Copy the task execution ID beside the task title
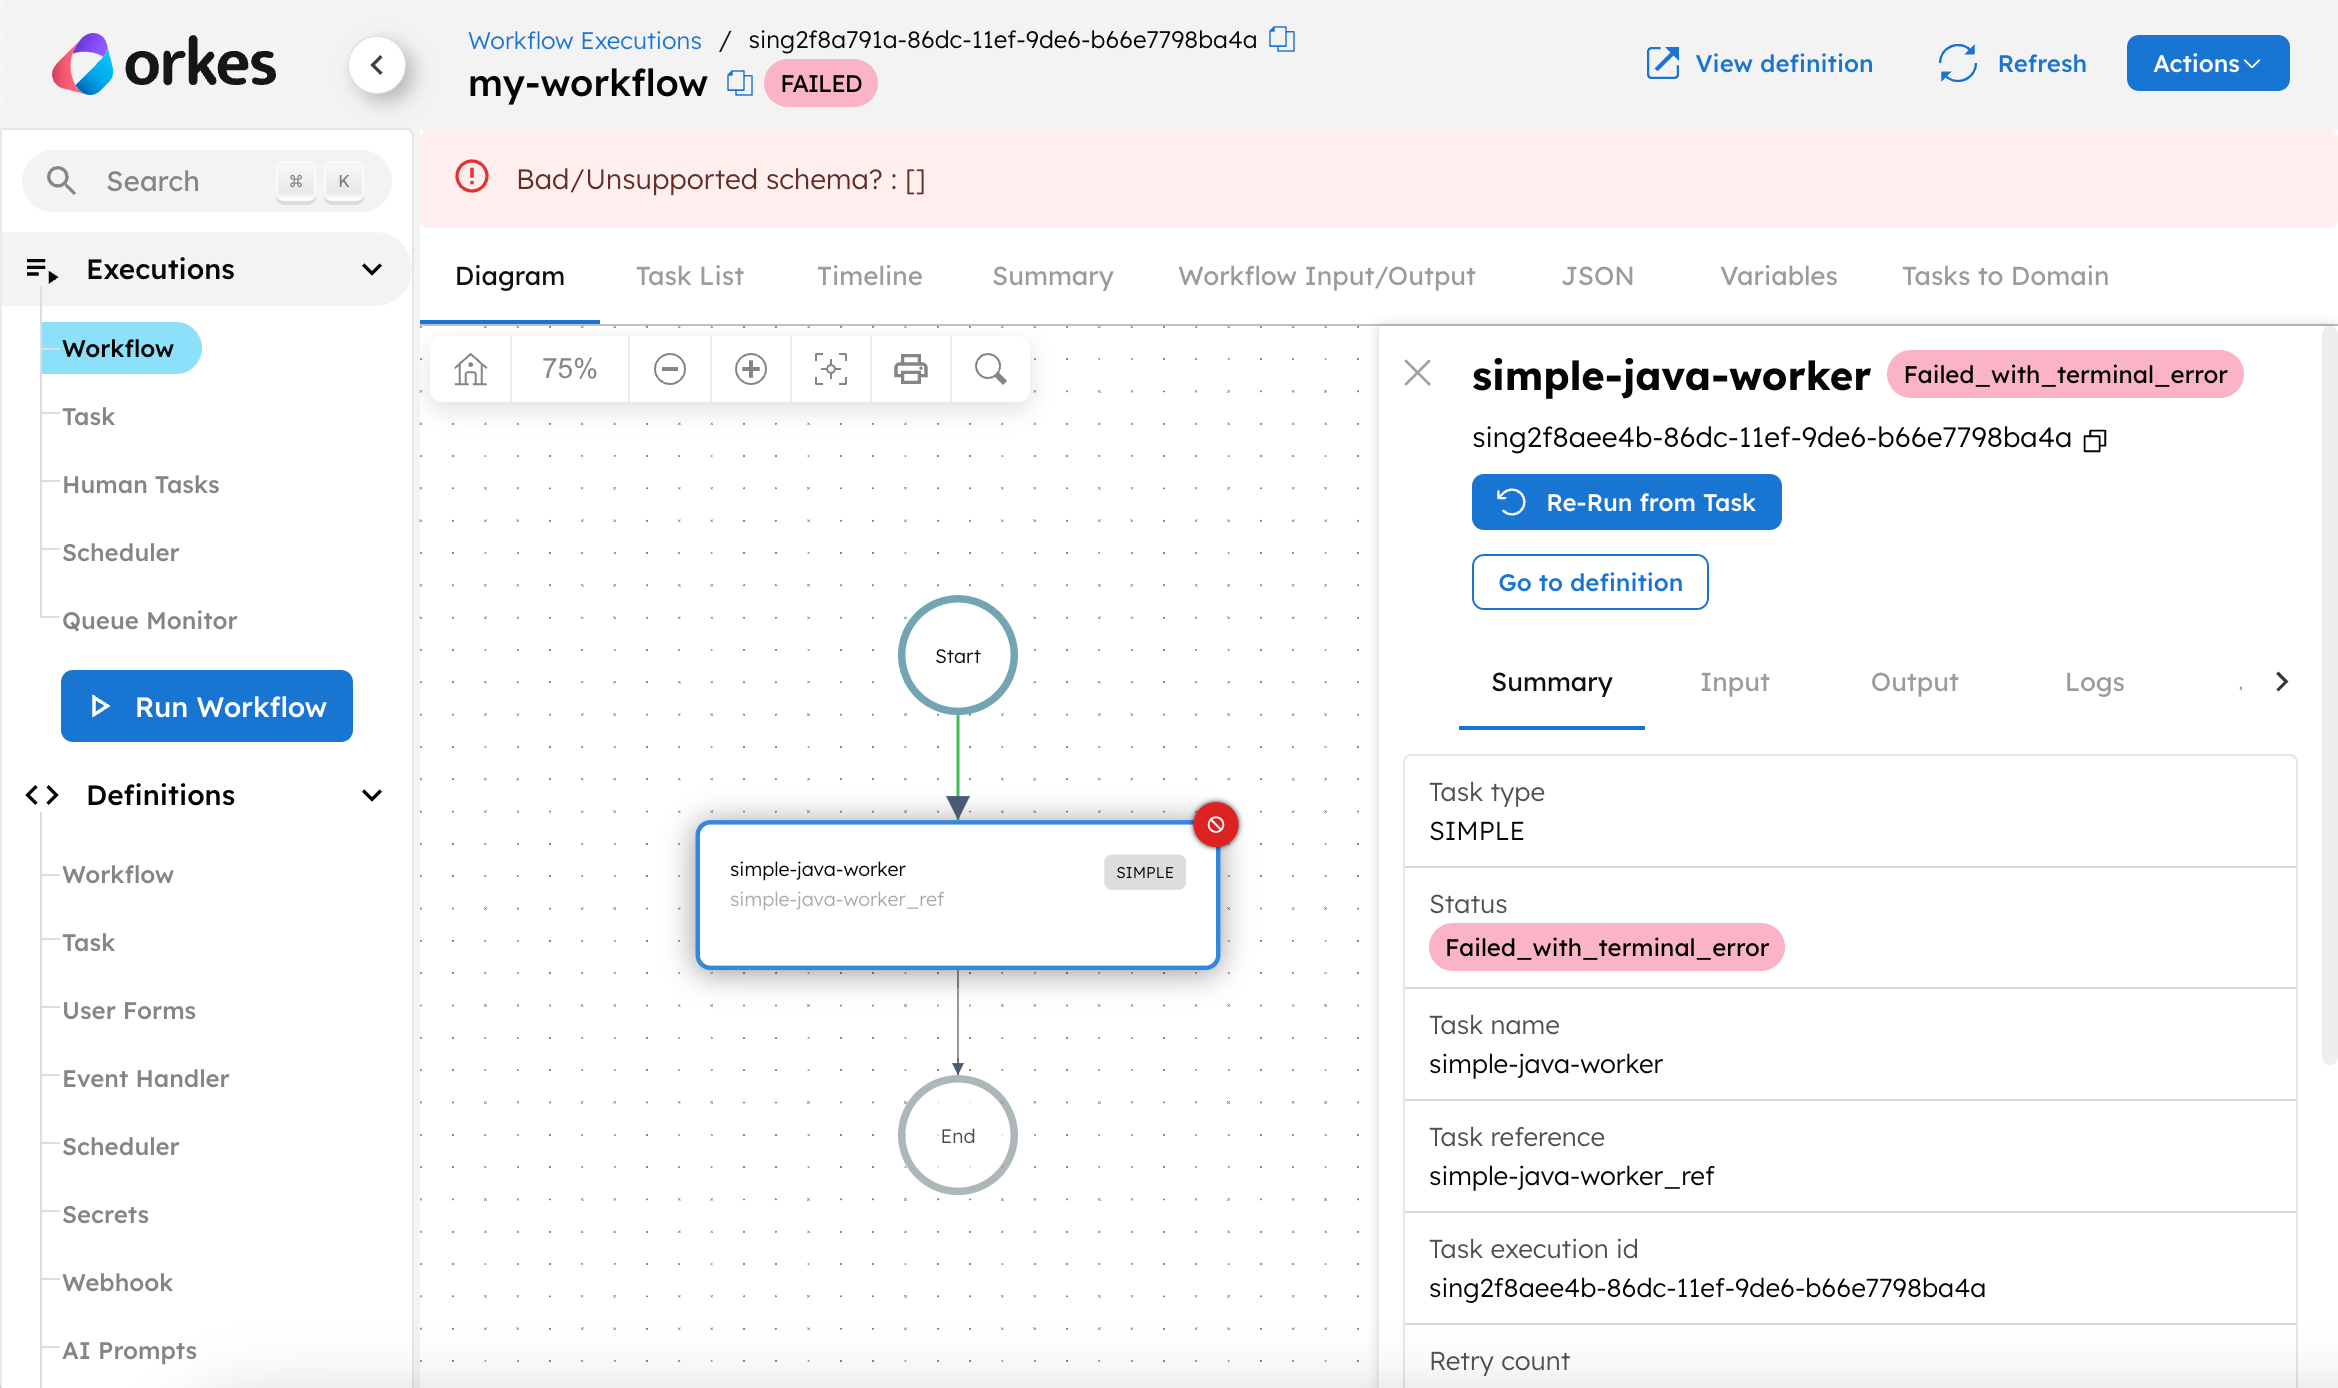The width and height of the screenshot is (2338, 1388). point(2095,440)
